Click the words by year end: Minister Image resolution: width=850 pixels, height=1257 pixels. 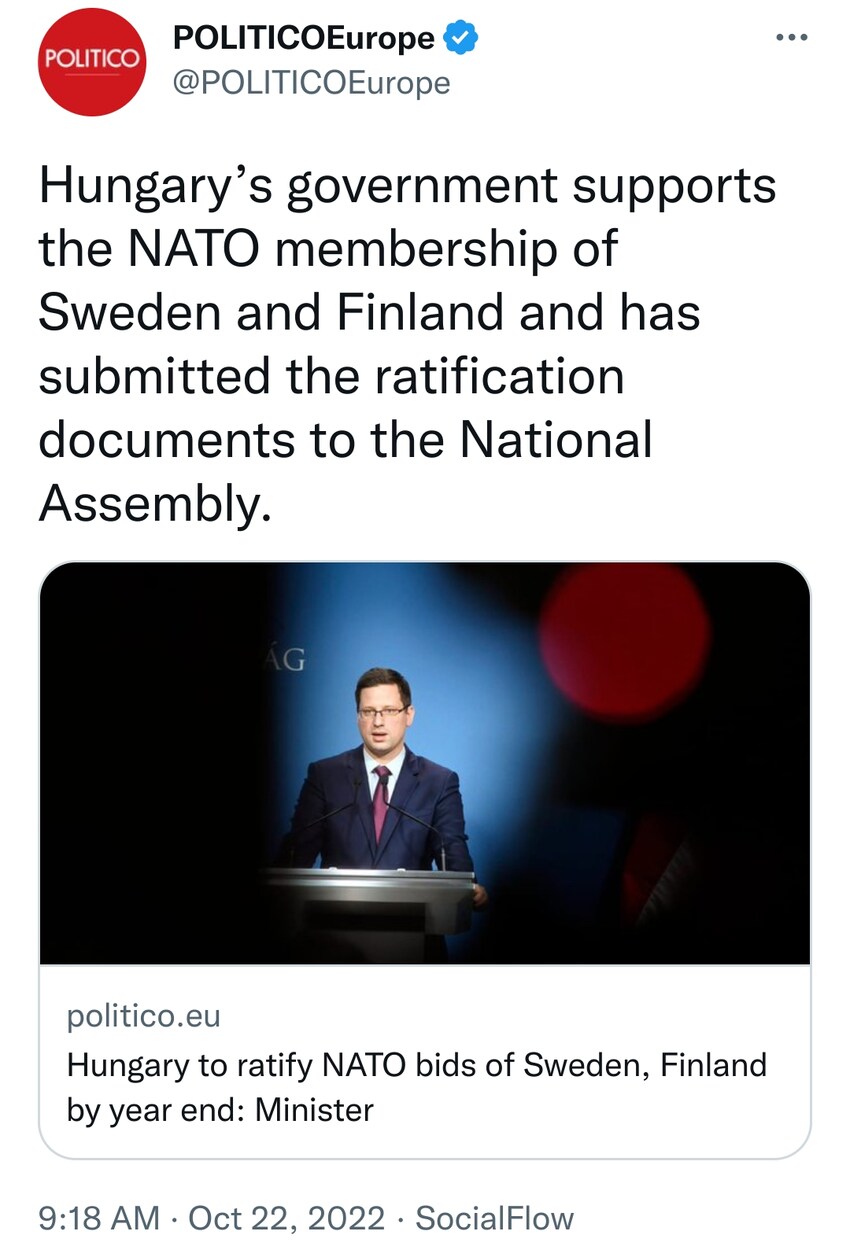point(220,1110)
